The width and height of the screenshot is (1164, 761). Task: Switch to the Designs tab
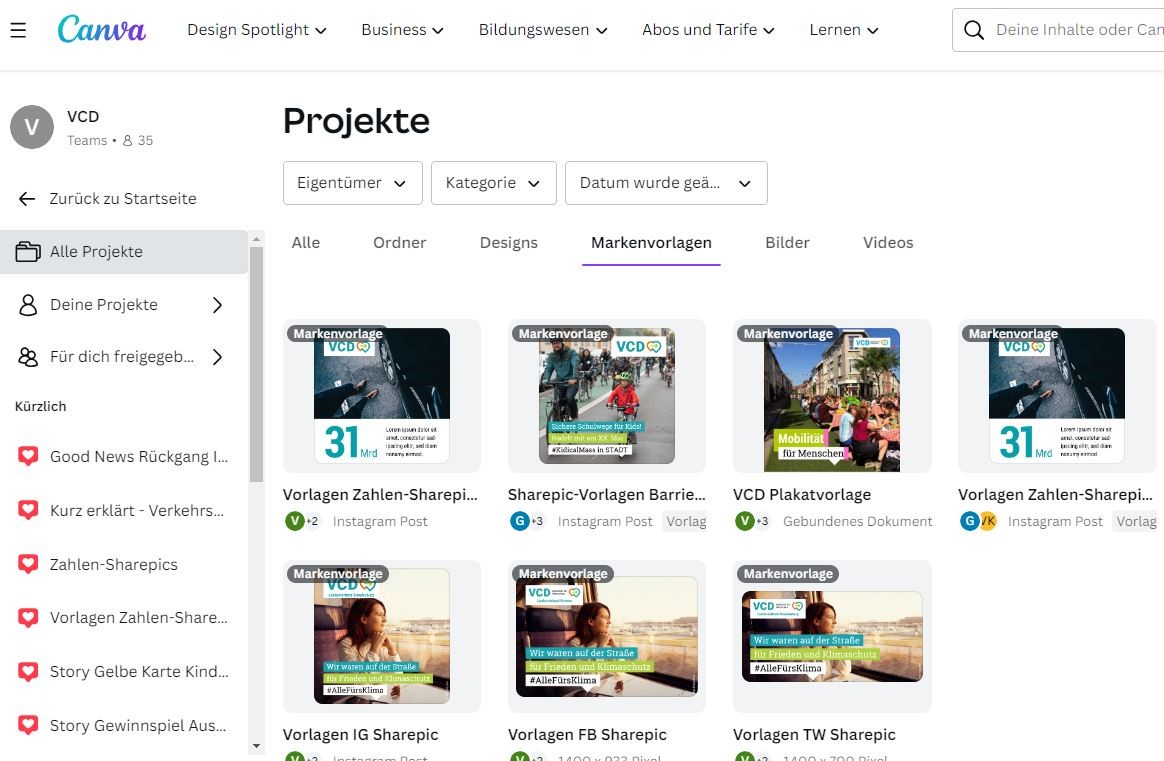pyautogui.click(x=508, y=243)
